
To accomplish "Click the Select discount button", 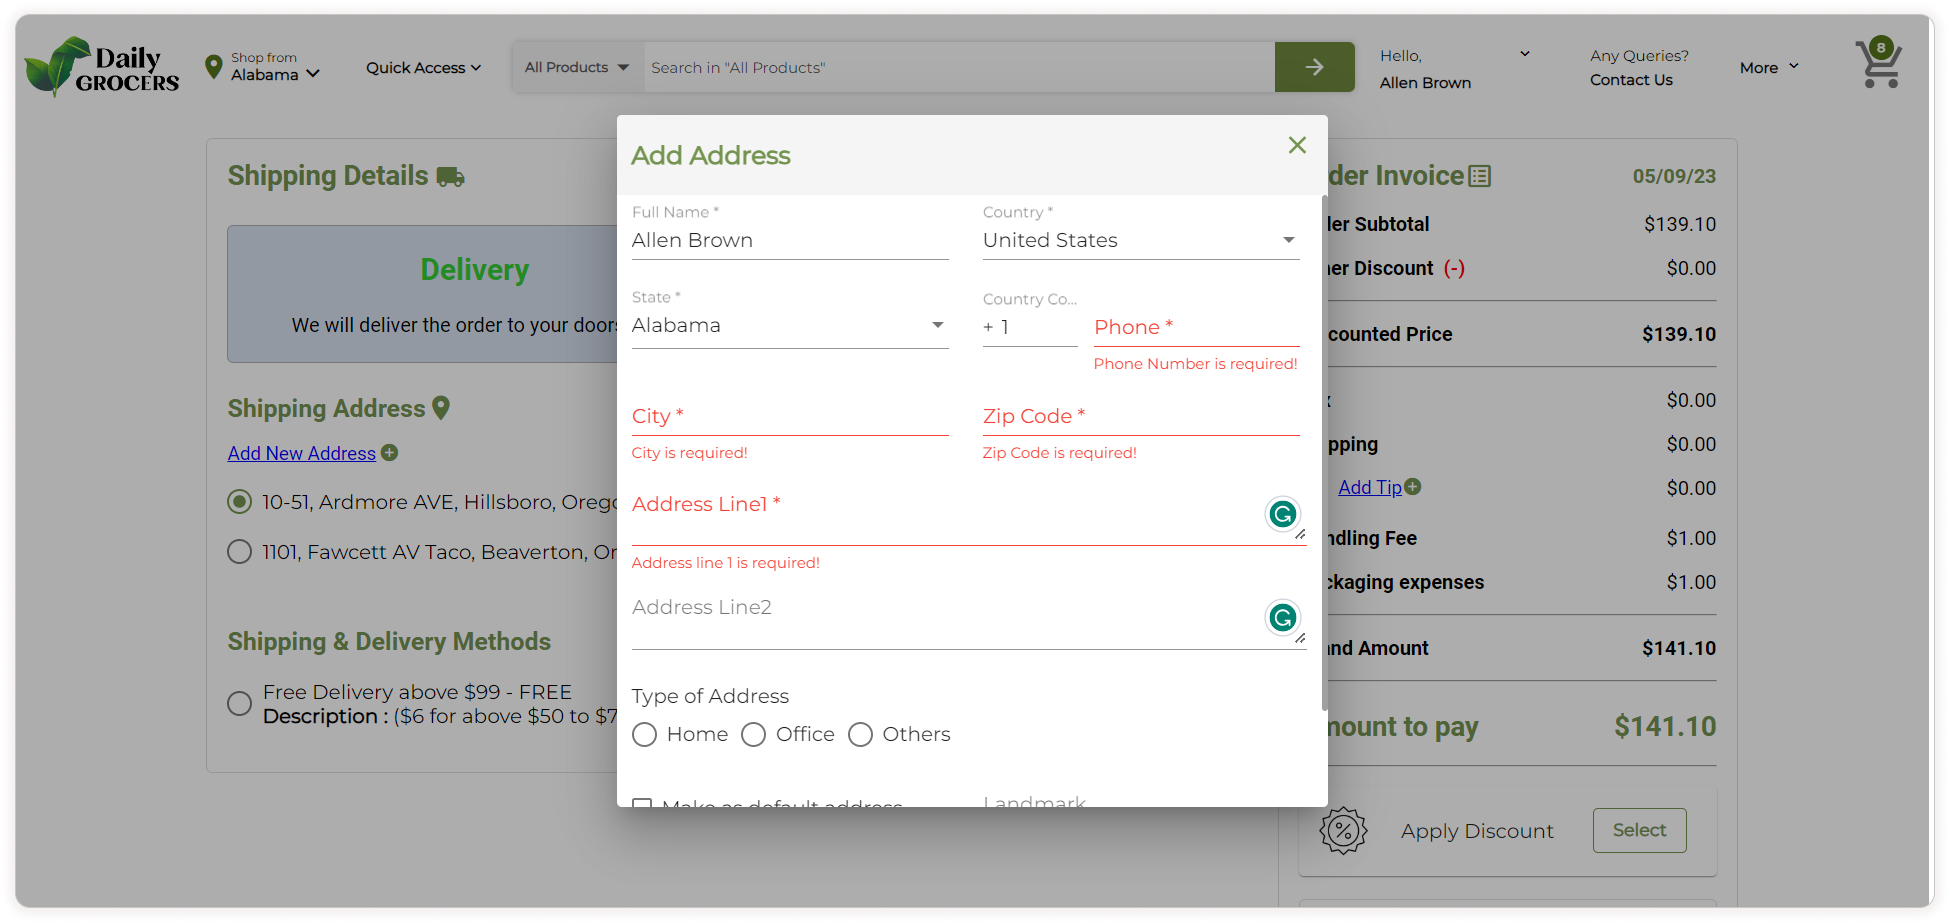I will [1639, 830].
